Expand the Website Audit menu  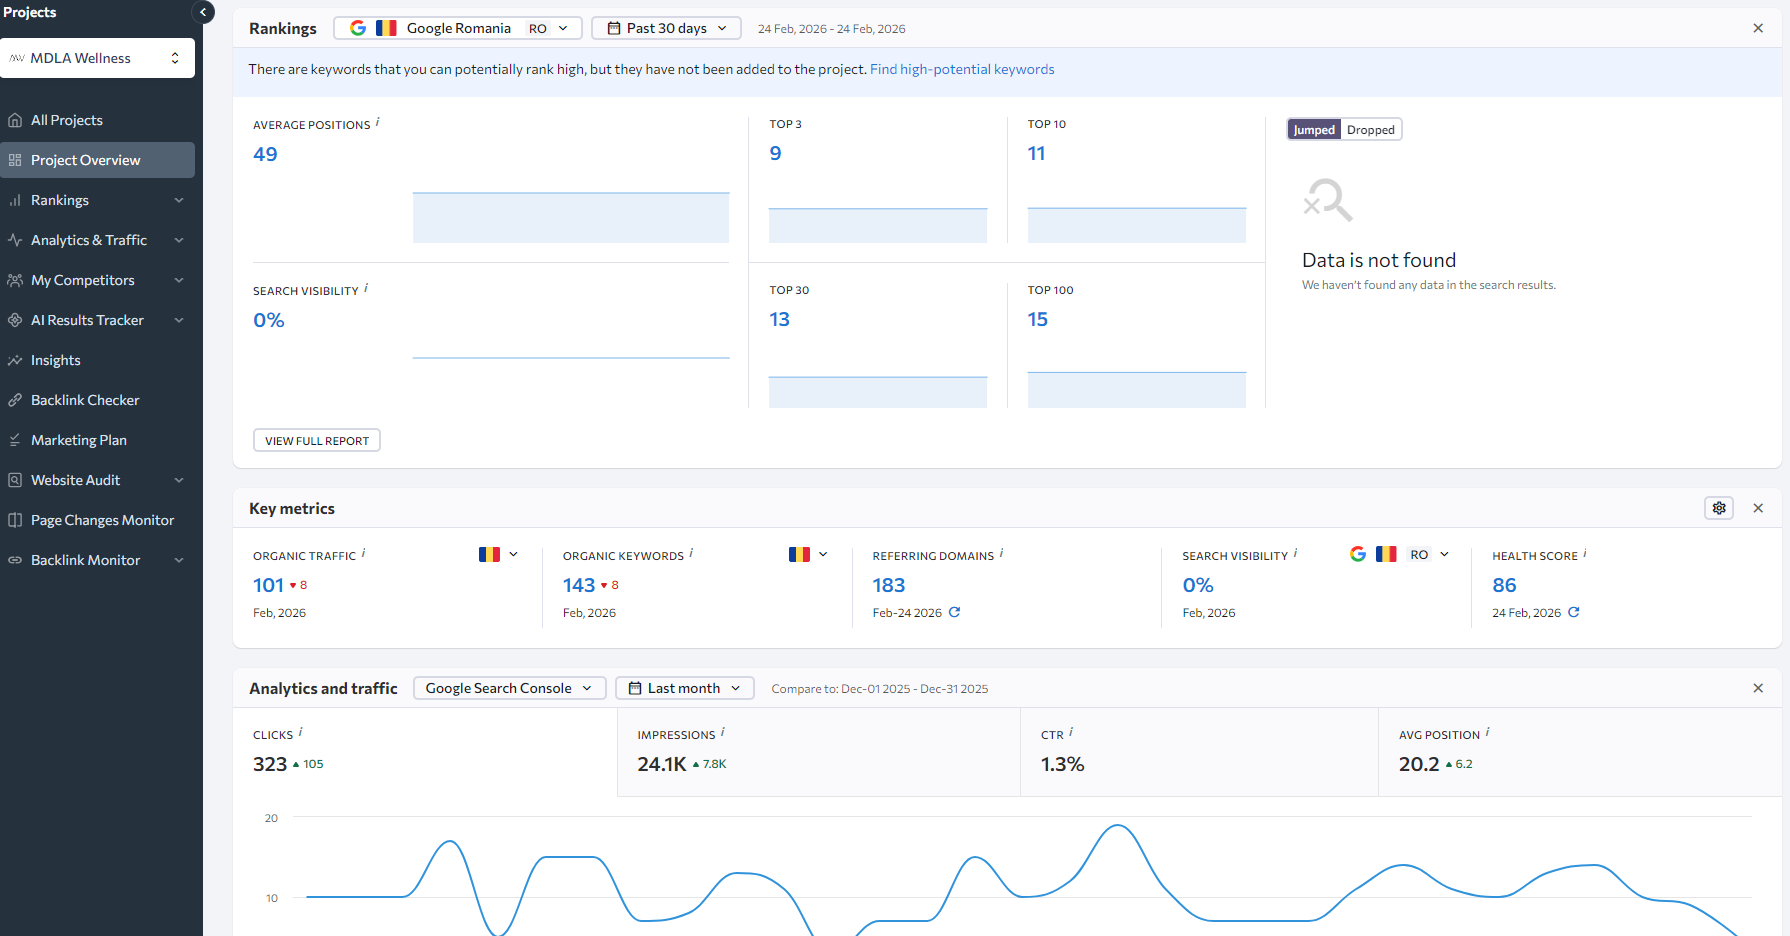[98, 480]
